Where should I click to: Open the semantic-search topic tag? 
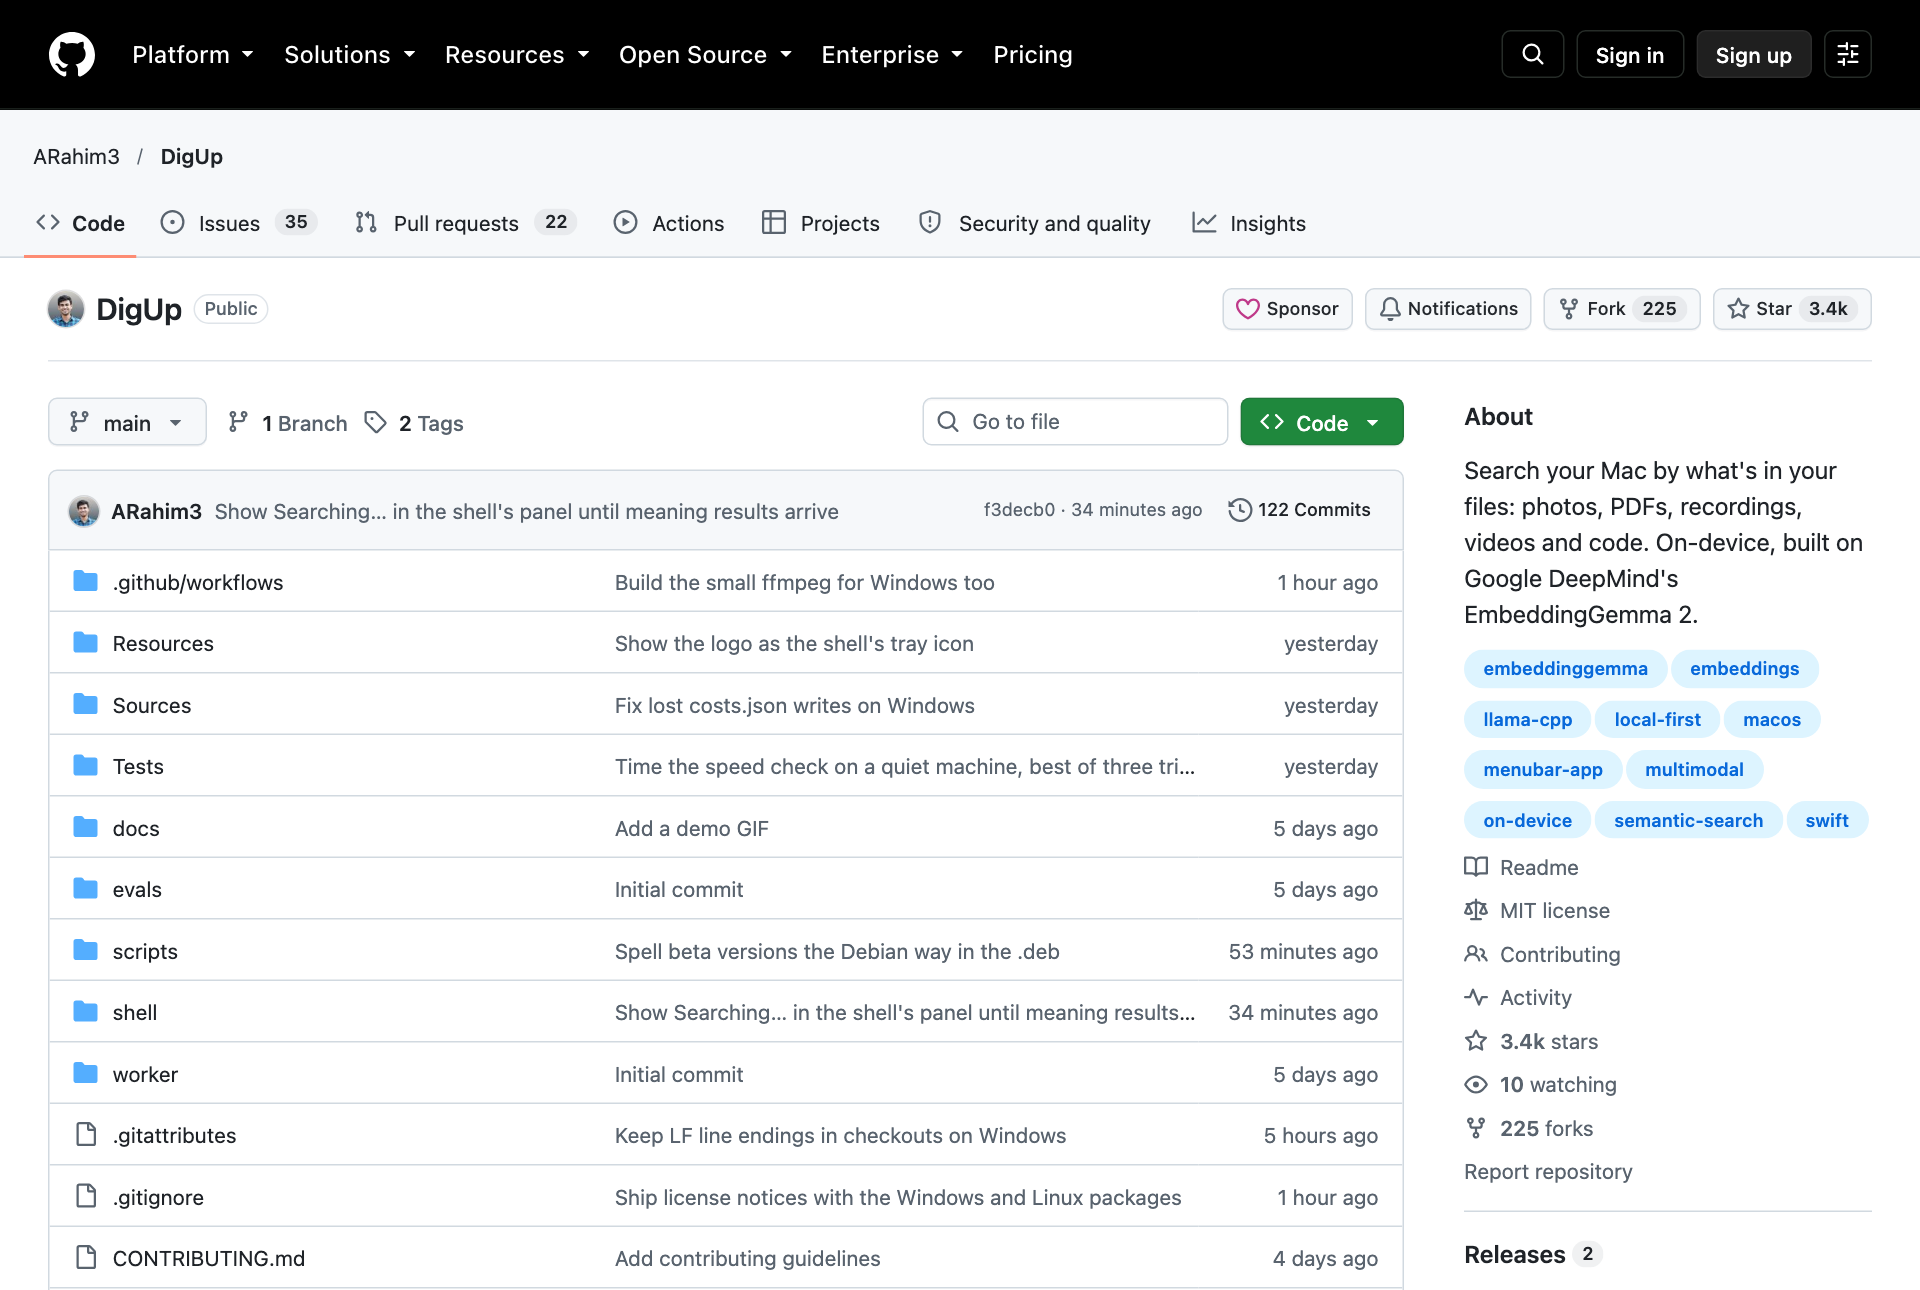coord(1688,820)
